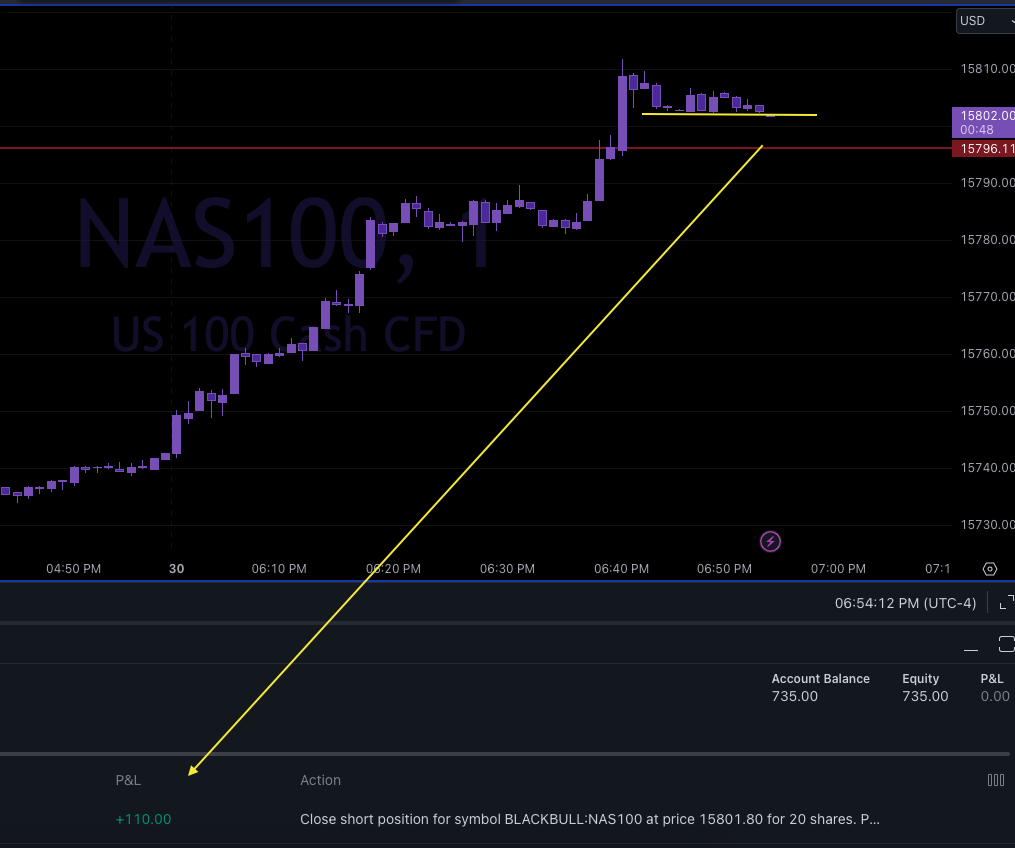Click the tall candle near 06:40 PM
The width and height of the screenshot is (1015, 848).
(x=622, y=113)
